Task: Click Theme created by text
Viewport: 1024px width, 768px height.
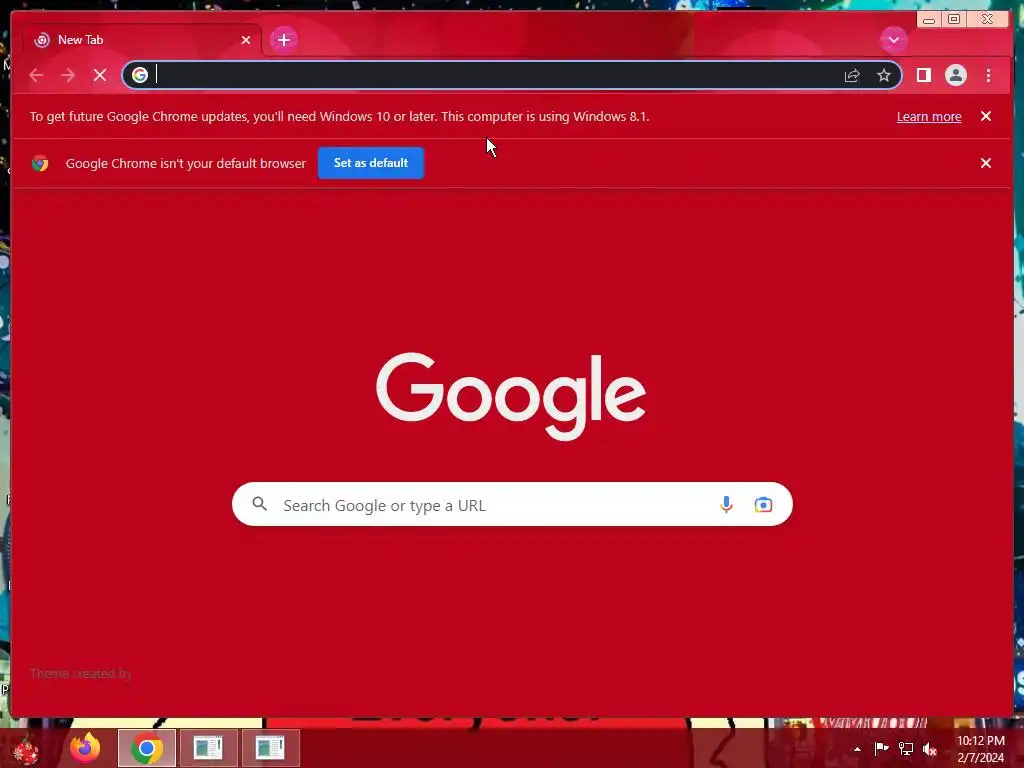Action: [x=81, y=673]
